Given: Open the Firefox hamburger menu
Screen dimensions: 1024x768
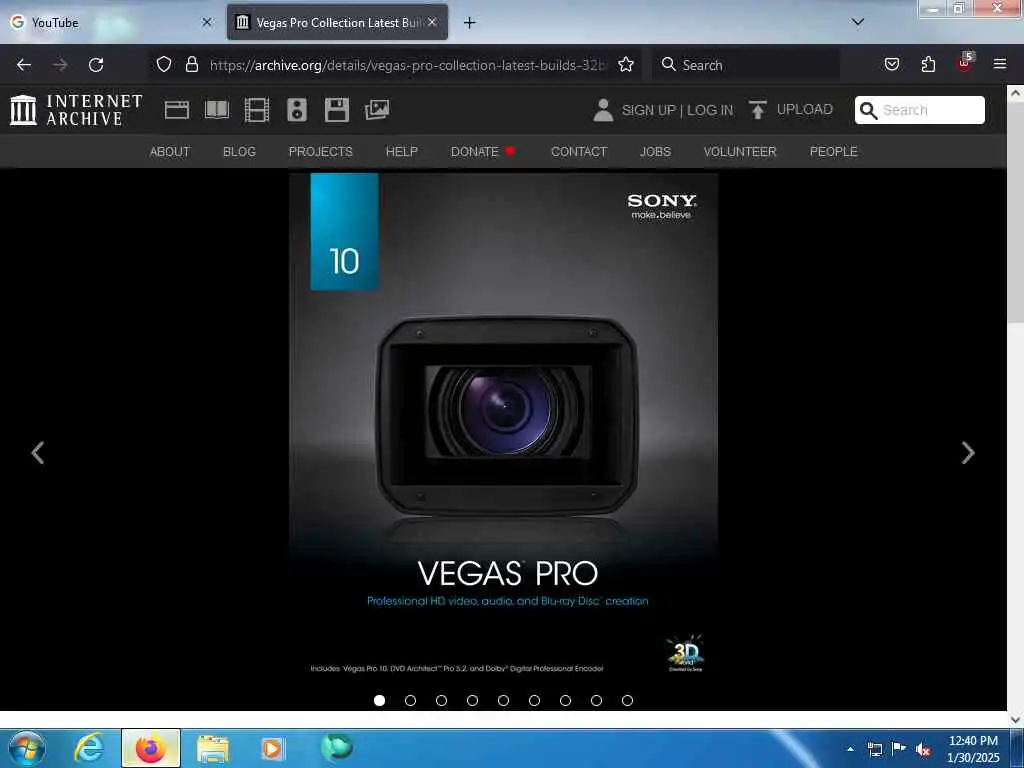Looking at the screenshot, I should (1000, 64).
